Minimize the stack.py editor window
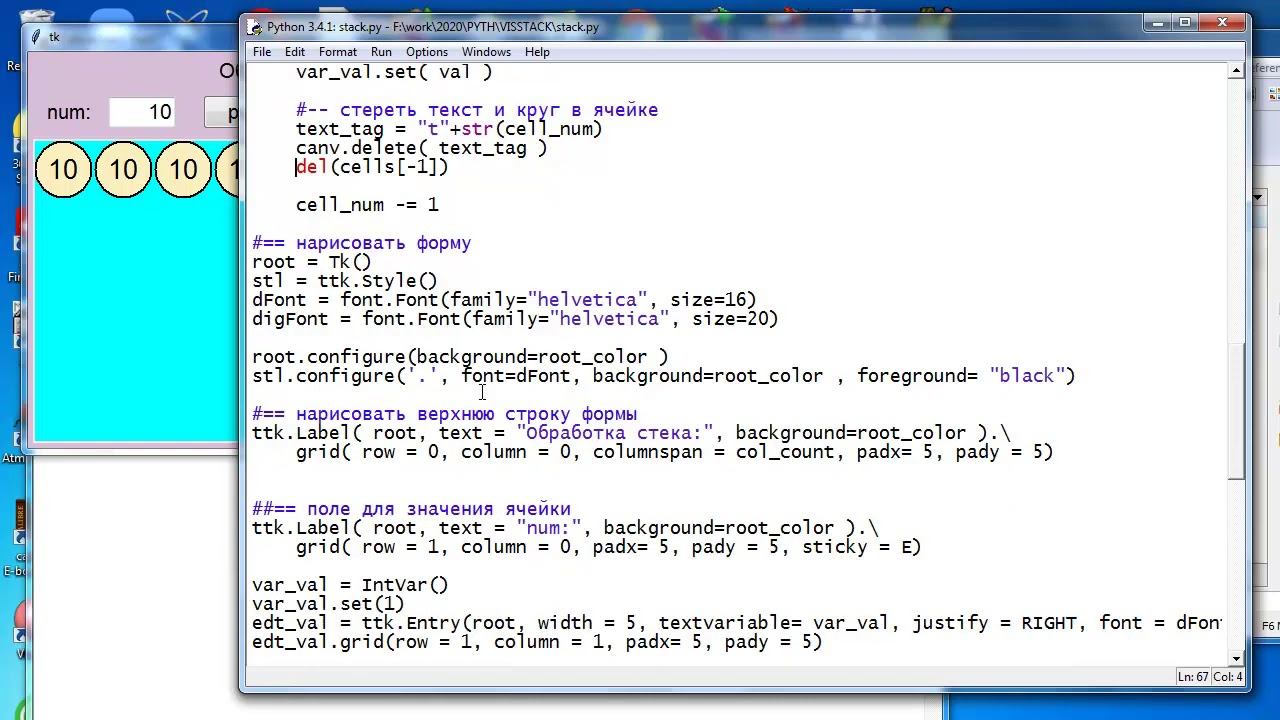The width and height of the screenshot is (1280, 720). tap(1160, 23)
